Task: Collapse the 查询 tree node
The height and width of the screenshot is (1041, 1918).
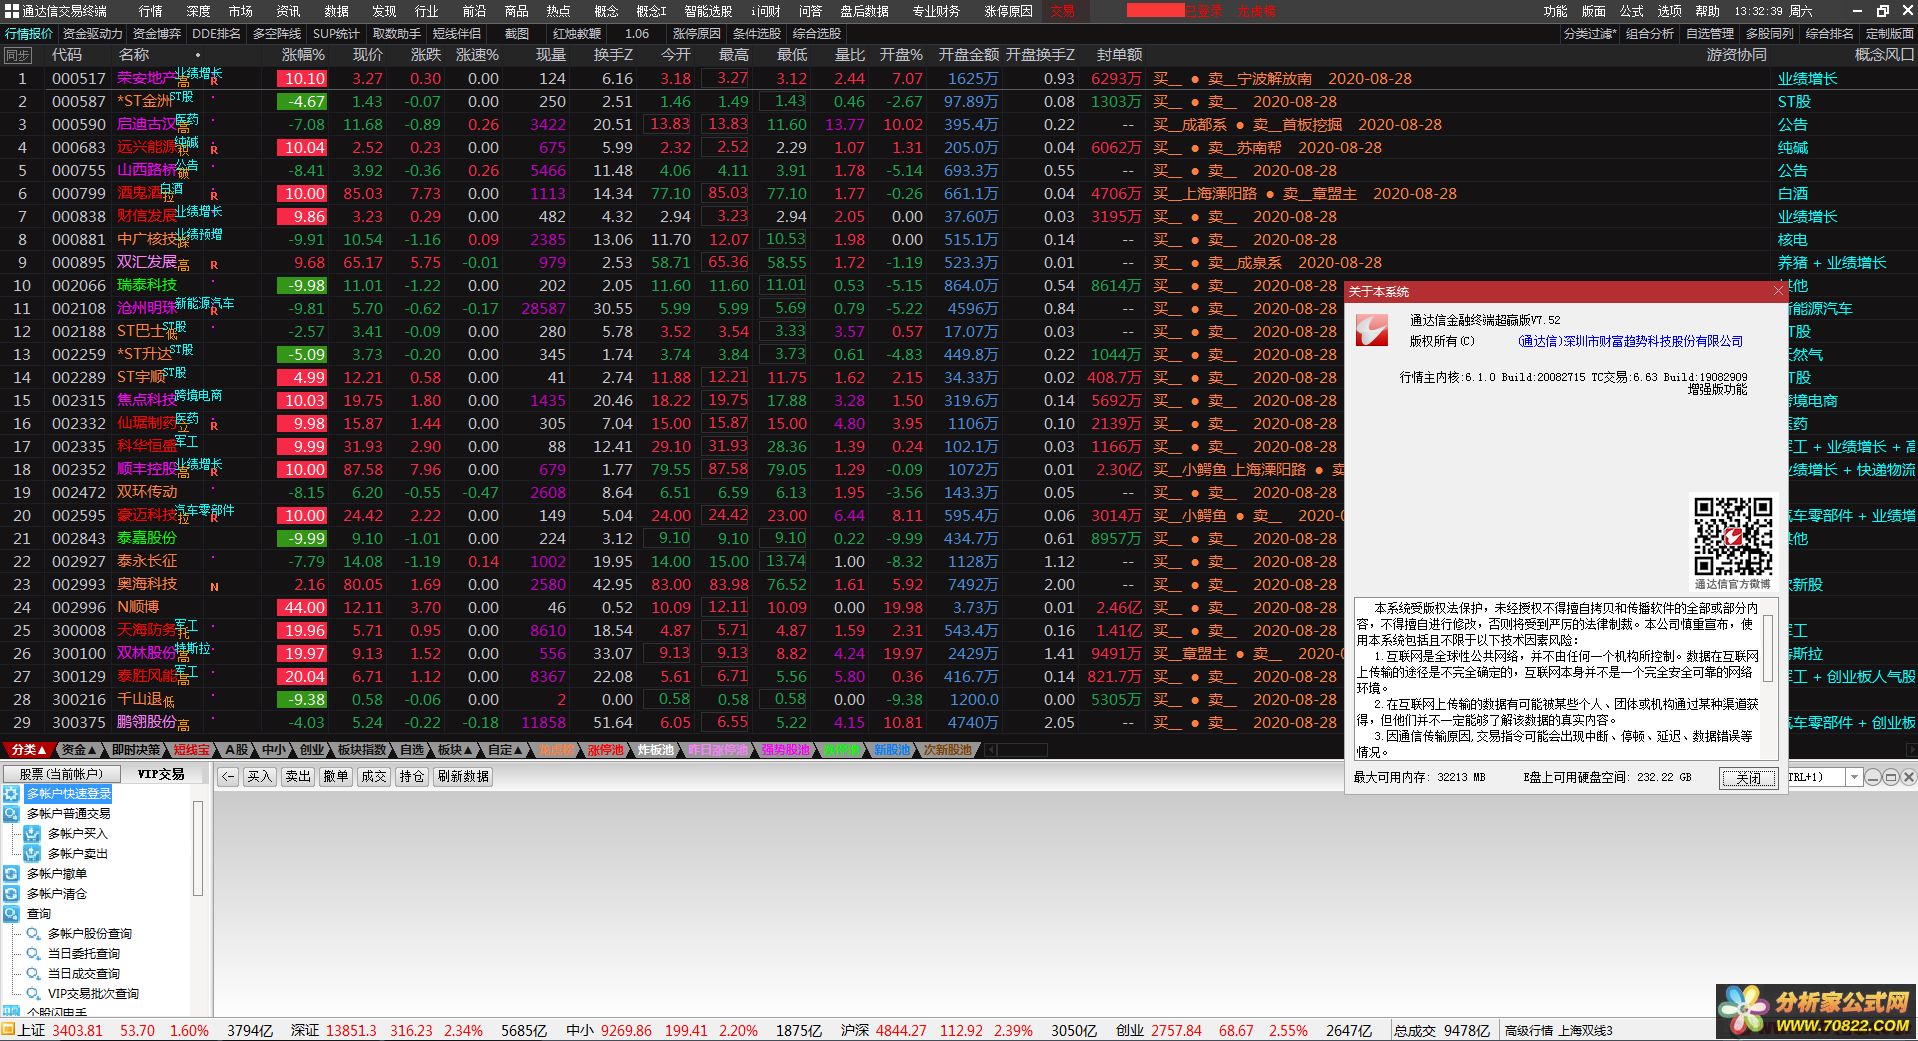Action: pos(39,913)
